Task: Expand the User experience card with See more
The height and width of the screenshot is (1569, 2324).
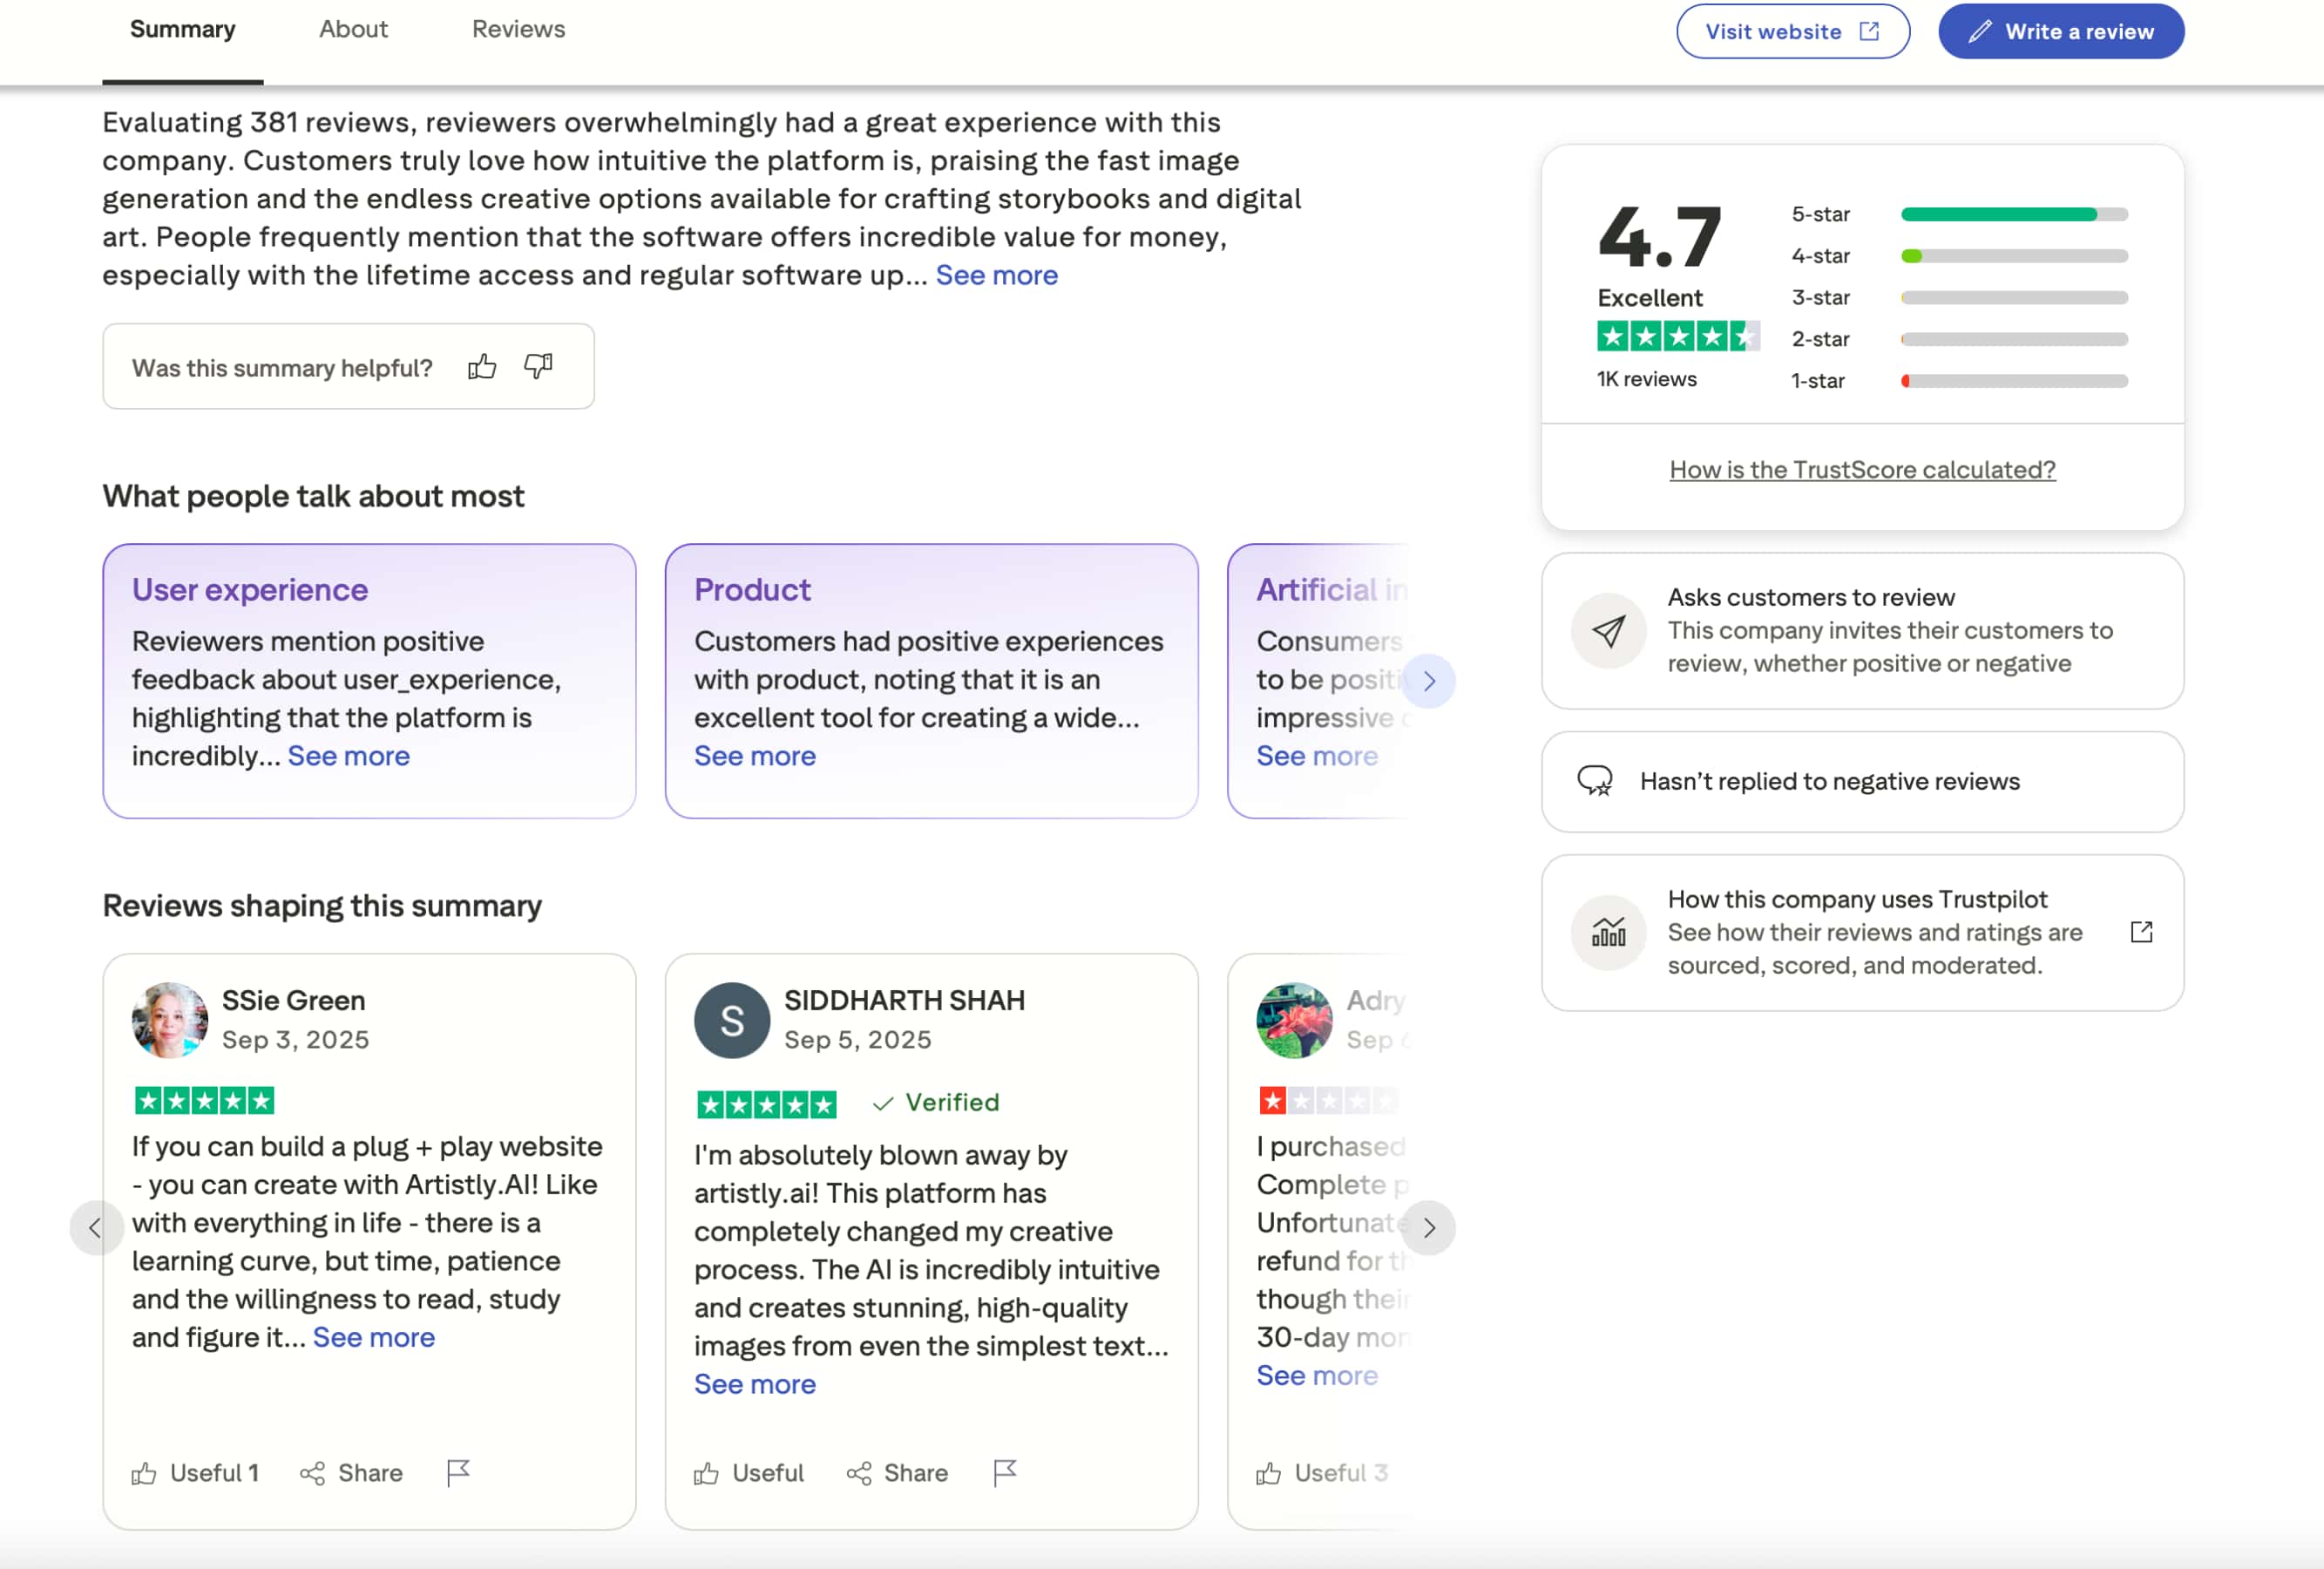Action: click(348, 756)
